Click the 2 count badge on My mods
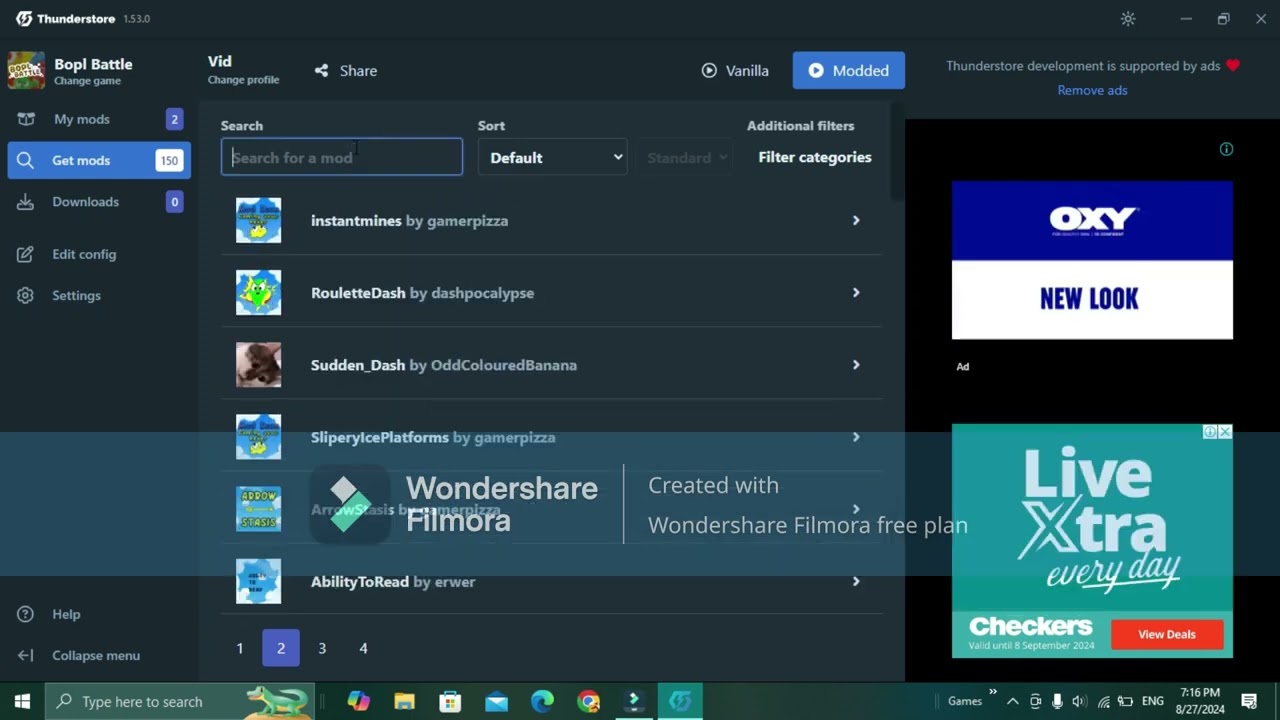The width and height of the screenshot is (1280, 720). pyautogui.click(x=174, y=119)
